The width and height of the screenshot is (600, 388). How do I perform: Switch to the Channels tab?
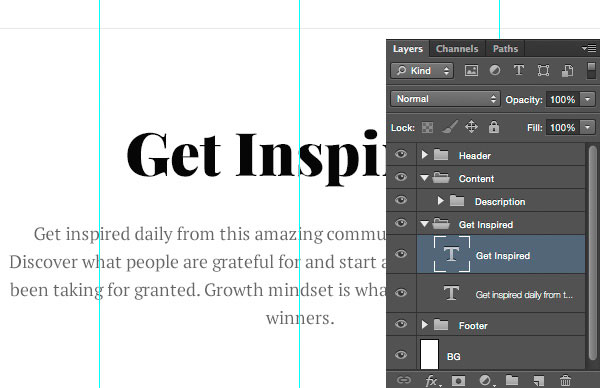[457, 49]
